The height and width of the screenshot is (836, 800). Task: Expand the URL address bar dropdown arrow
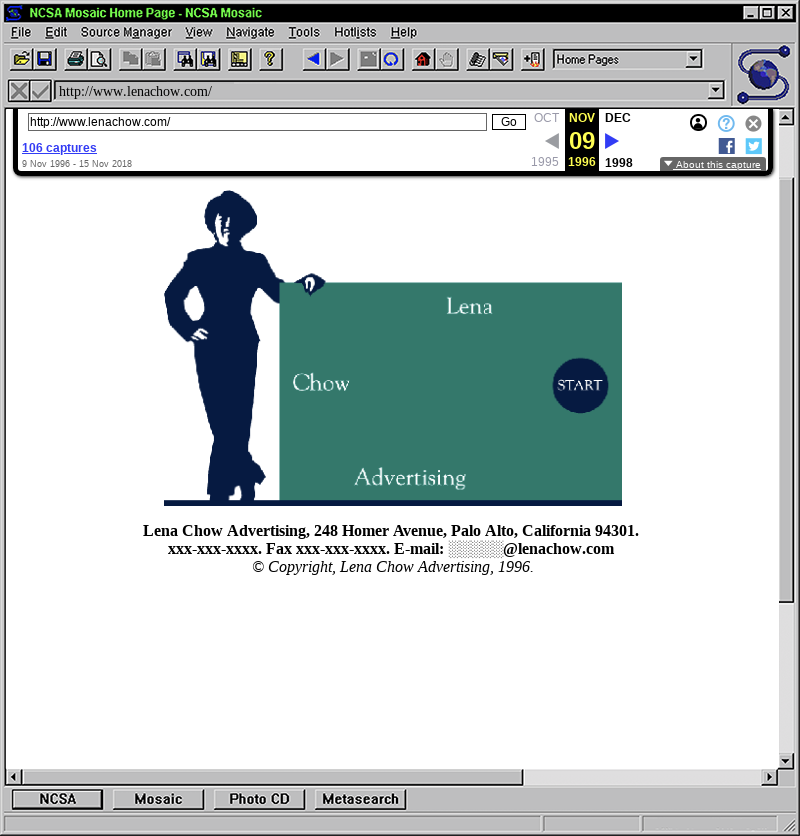(715, 91)
